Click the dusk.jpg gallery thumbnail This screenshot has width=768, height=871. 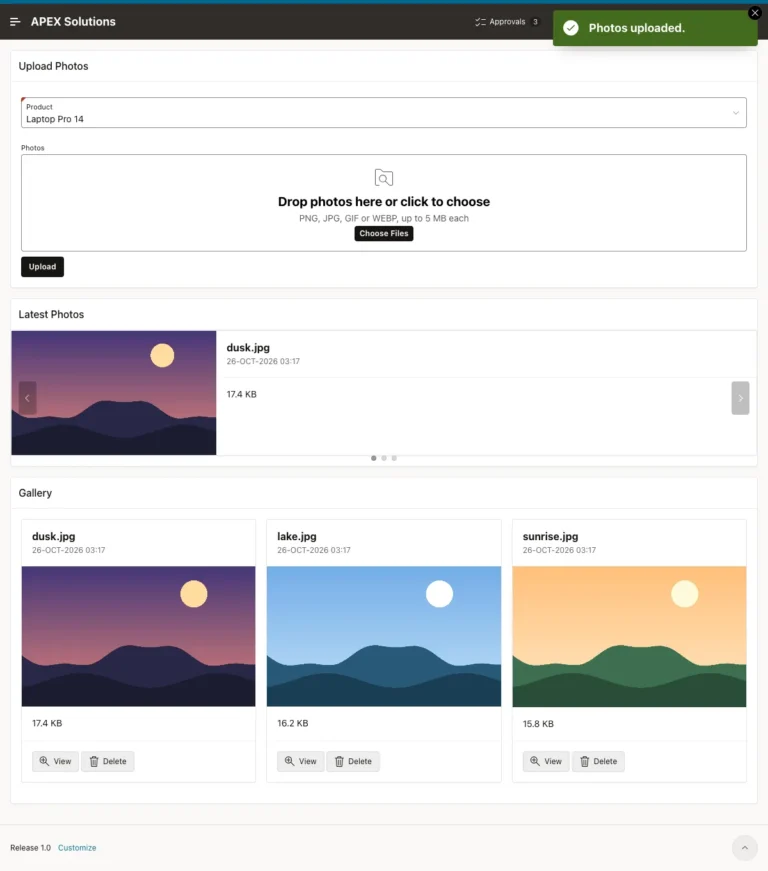138,637
